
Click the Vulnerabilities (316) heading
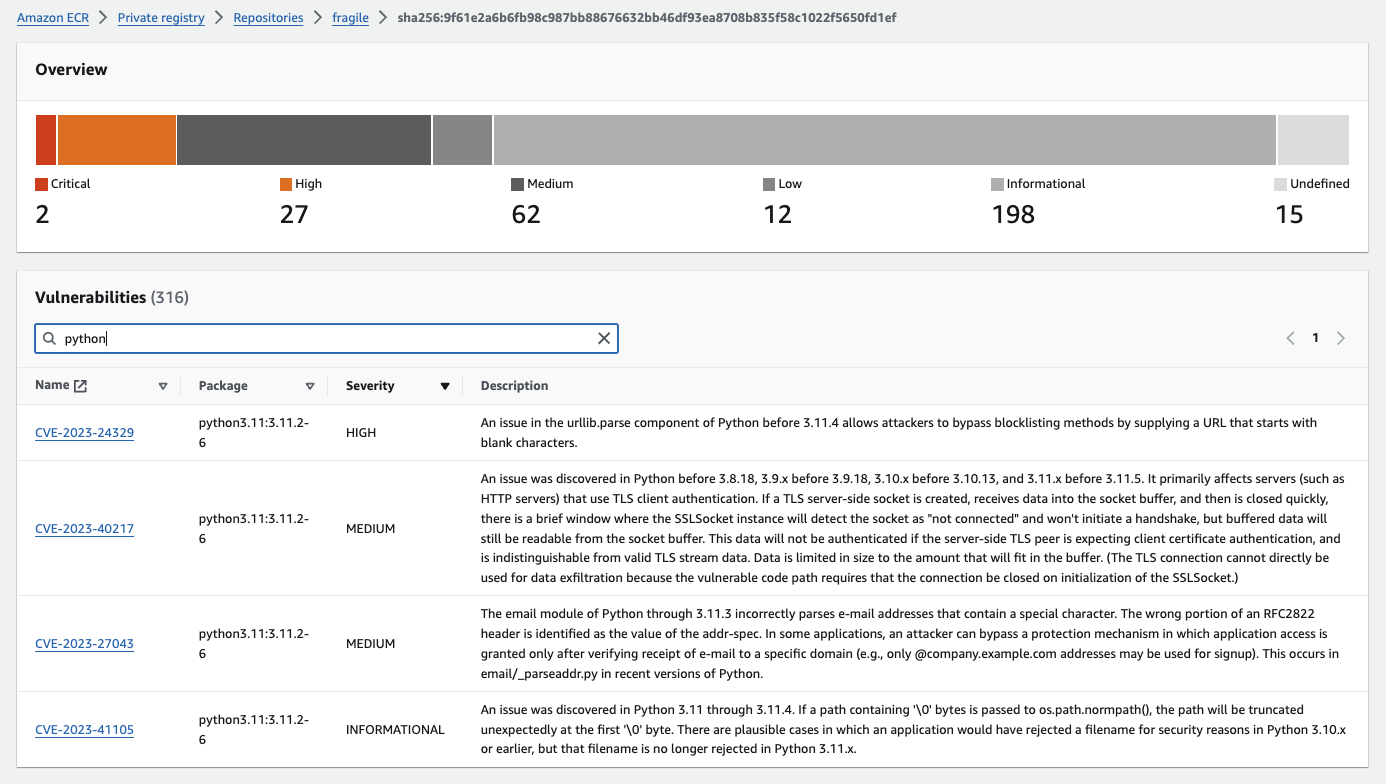112,298
